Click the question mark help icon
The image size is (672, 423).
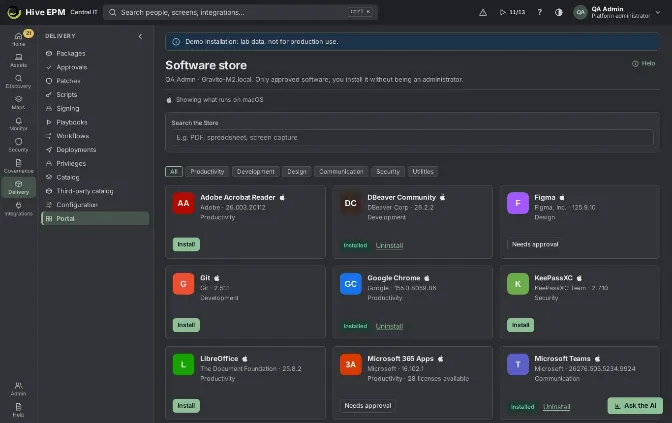click(x=540, y=12)
